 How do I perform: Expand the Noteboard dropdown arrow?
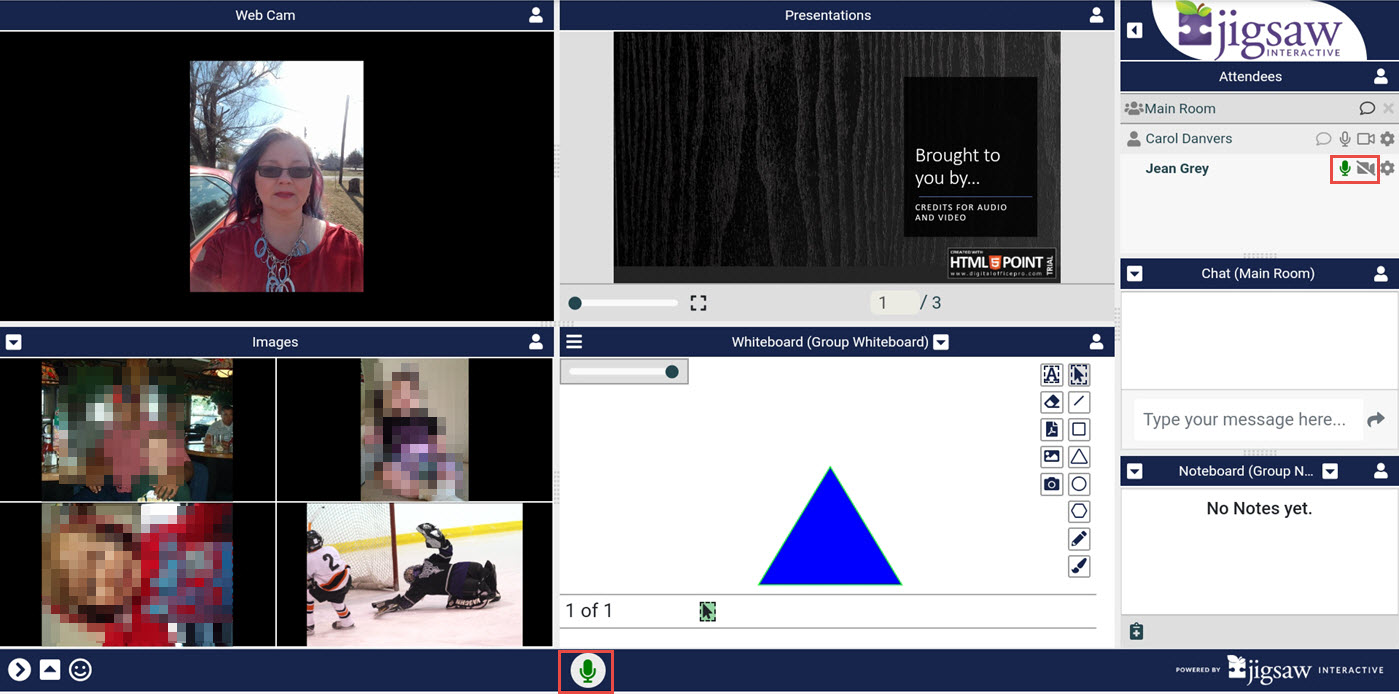click(x=1330, y=471)
